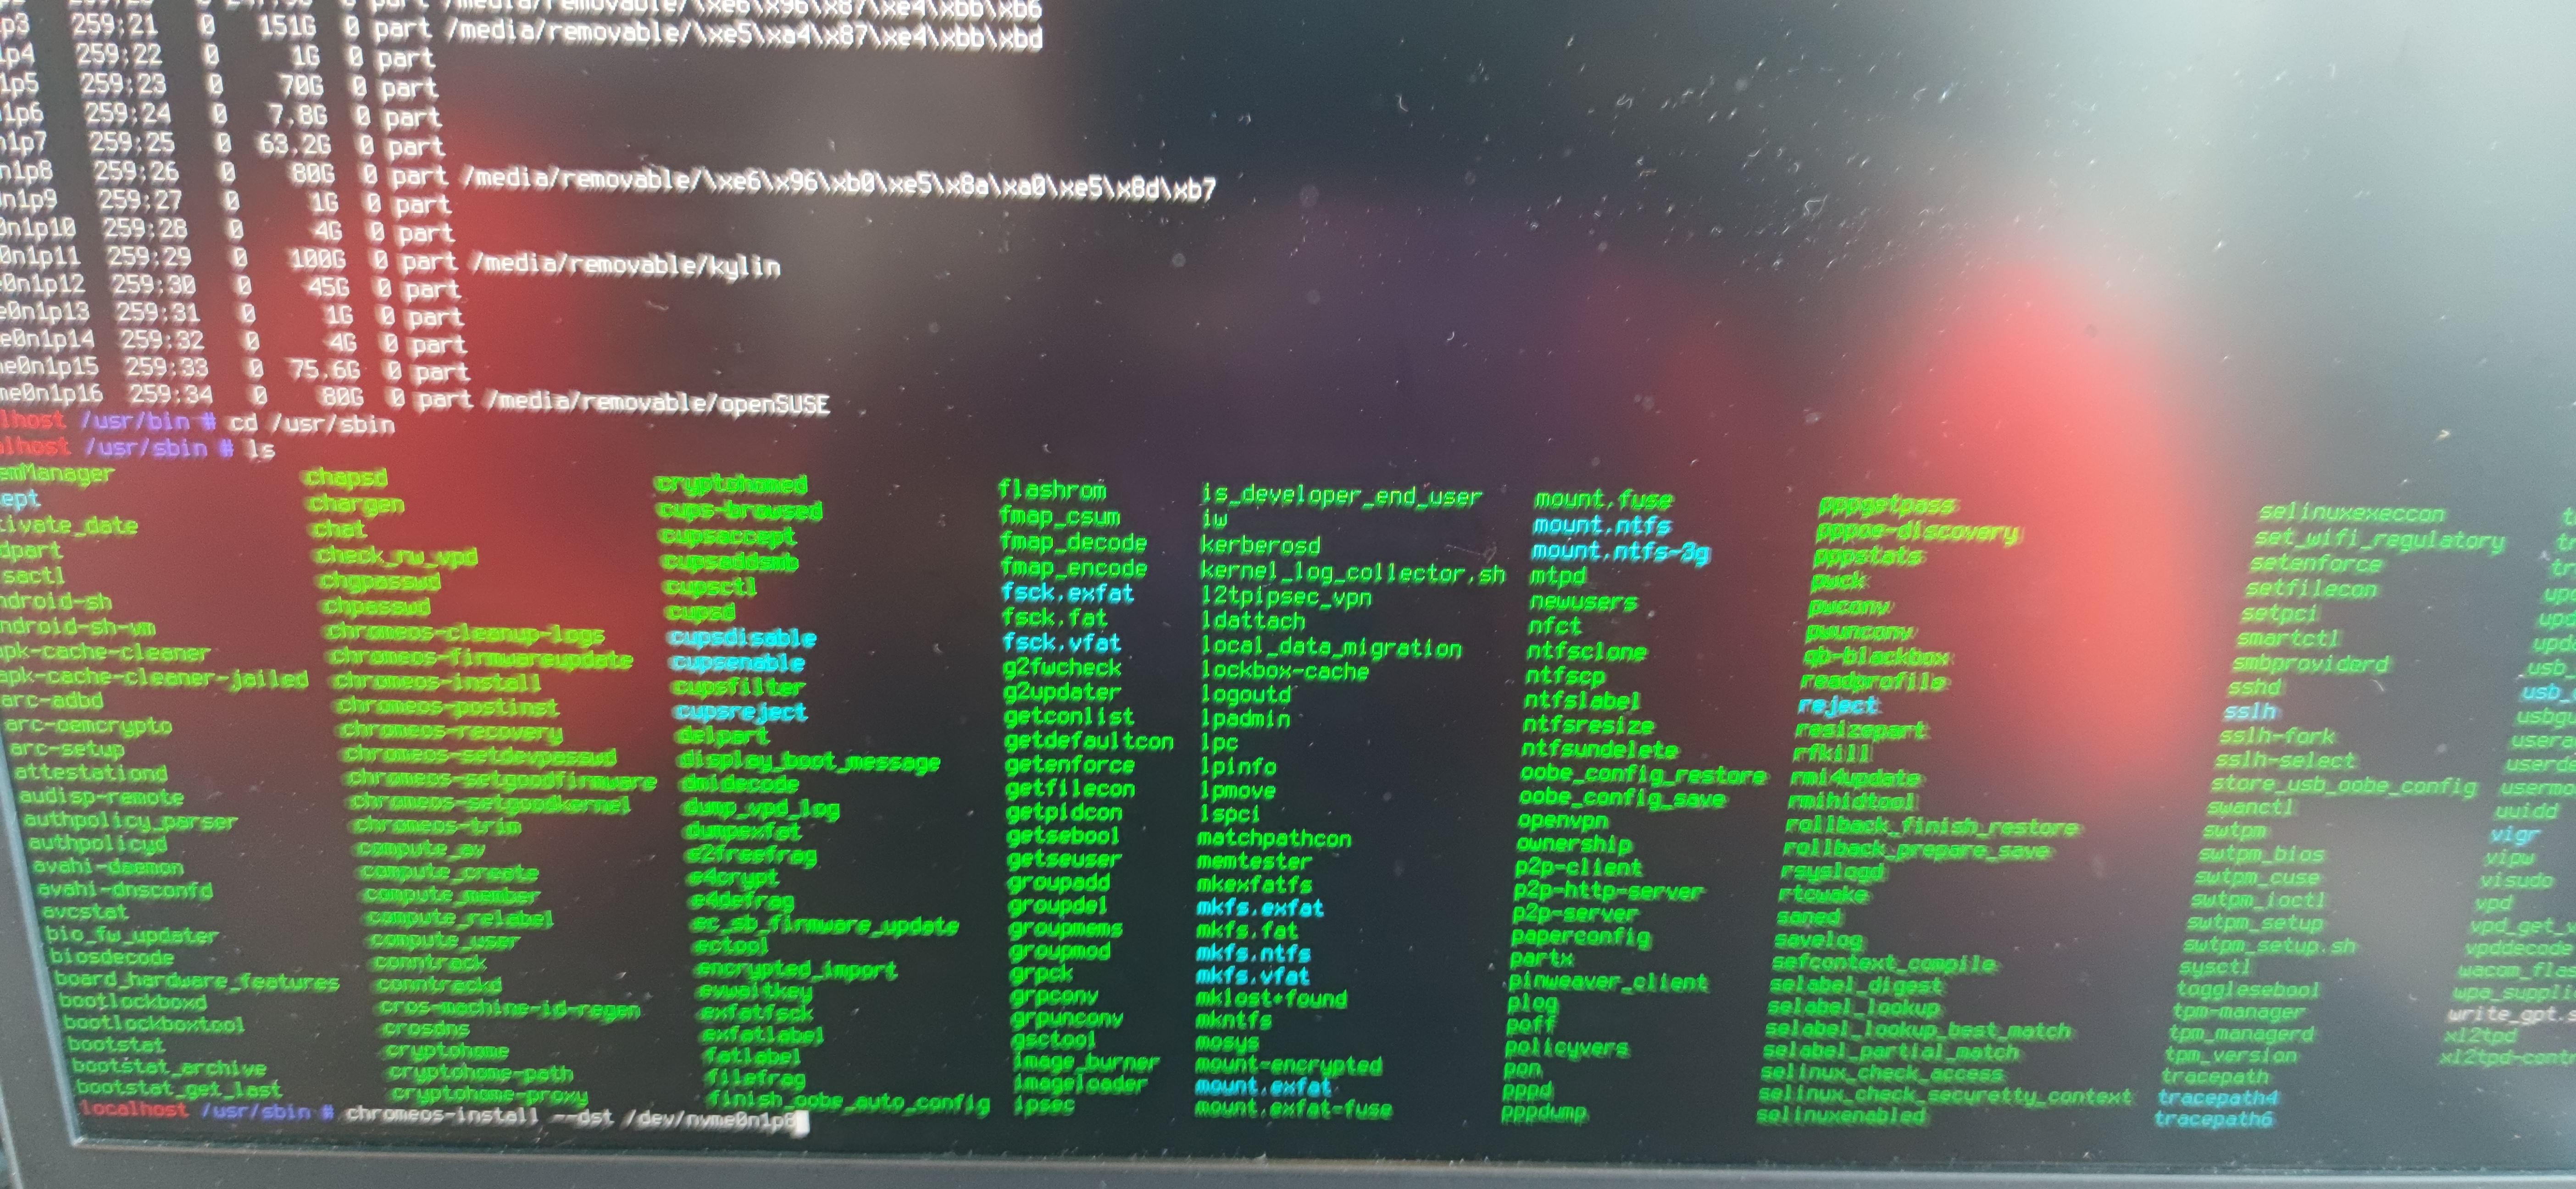Click the 'cd /usr/sbin' command text

(x=311, y=424)
